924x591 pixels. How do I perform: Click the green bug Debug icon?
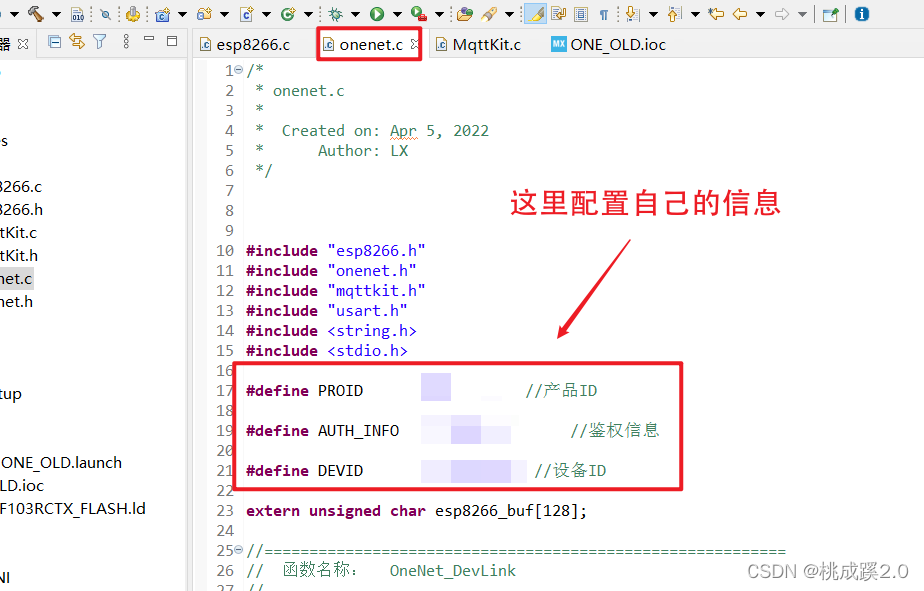(x=335, y=14)
